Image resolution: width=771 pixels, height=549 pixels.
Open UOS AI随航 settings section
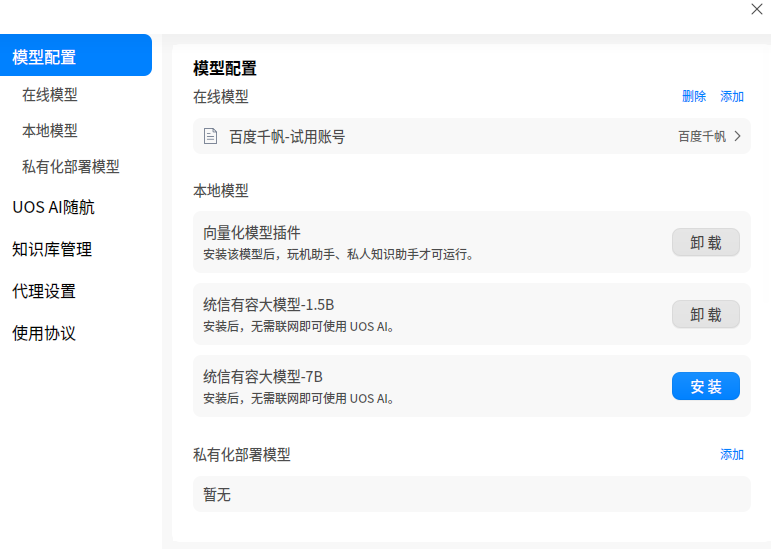click(x=53, y=207)
